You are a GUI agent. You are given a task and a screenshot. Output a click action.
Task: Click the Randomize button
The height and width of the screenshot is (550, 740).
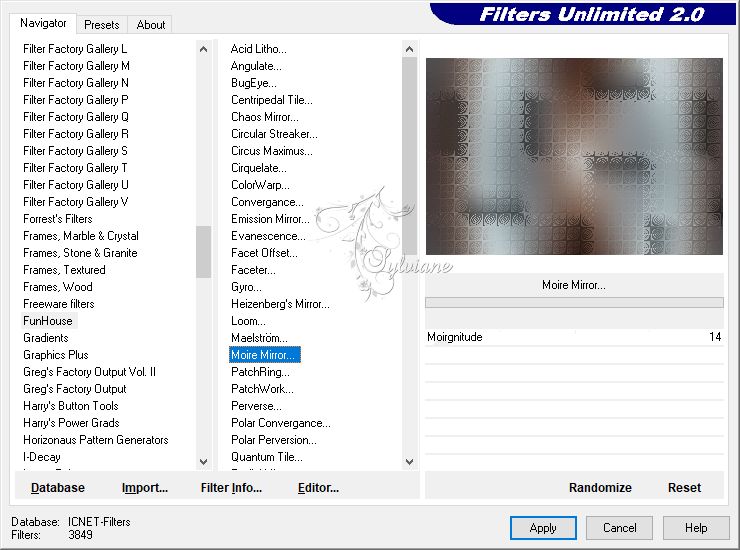click(600, 488)
